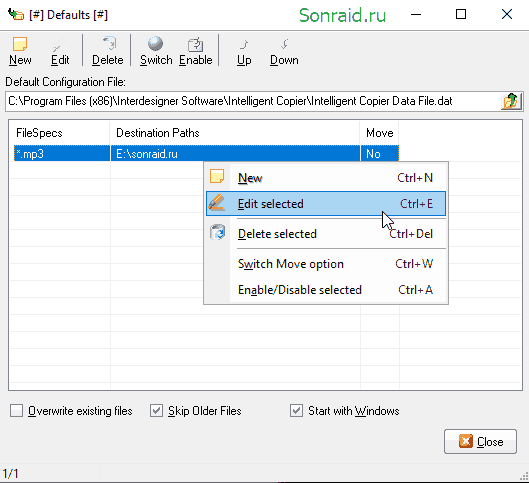Click the FileSpecs column header
The image size is (529, 483).
click(x=59, y=133)
